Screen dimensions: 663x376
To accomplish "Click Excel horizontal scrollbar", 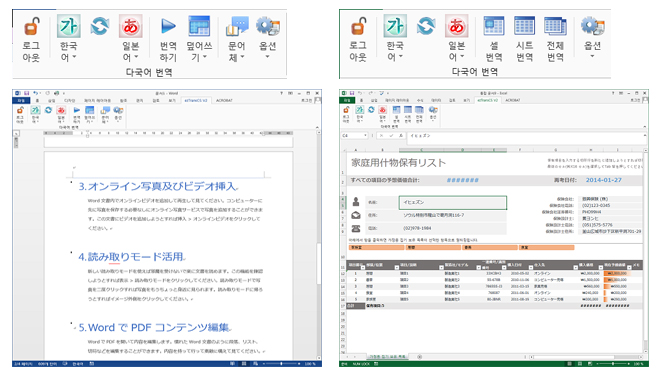I will (x=586, y=357).
